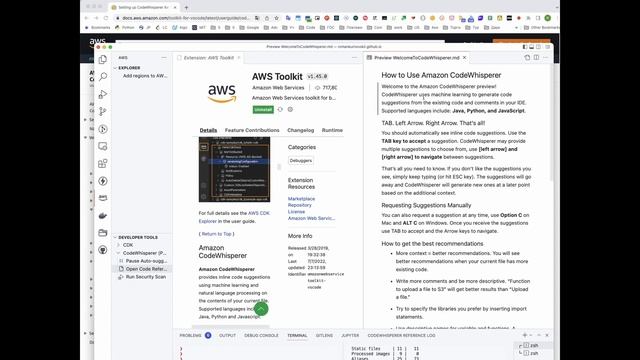Open more actions menu in preview editor group
Image resolution: width=640 pixels, height=360 pixels.
(546, 58)
